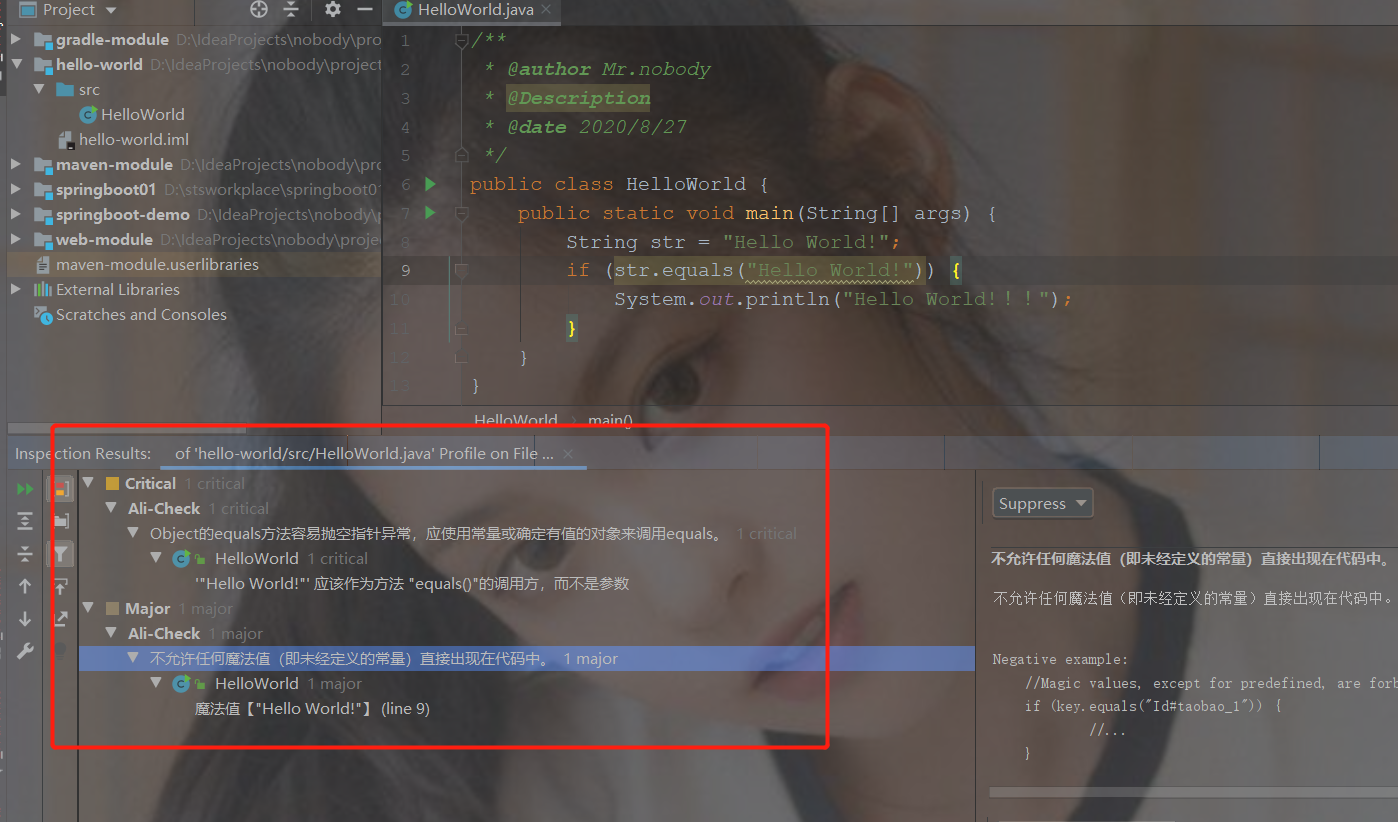Toggle if-block fold on line 9

(x=461, y=270)
